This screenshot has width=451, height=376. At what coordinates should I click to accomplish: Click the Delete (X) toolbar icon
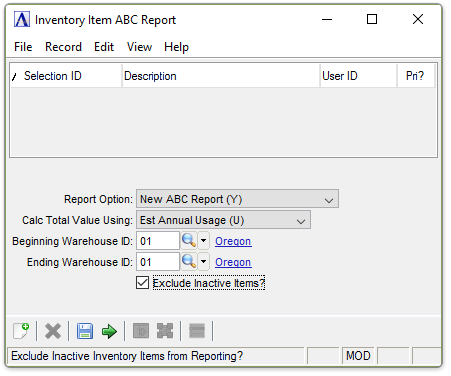[x=53, y=331]
